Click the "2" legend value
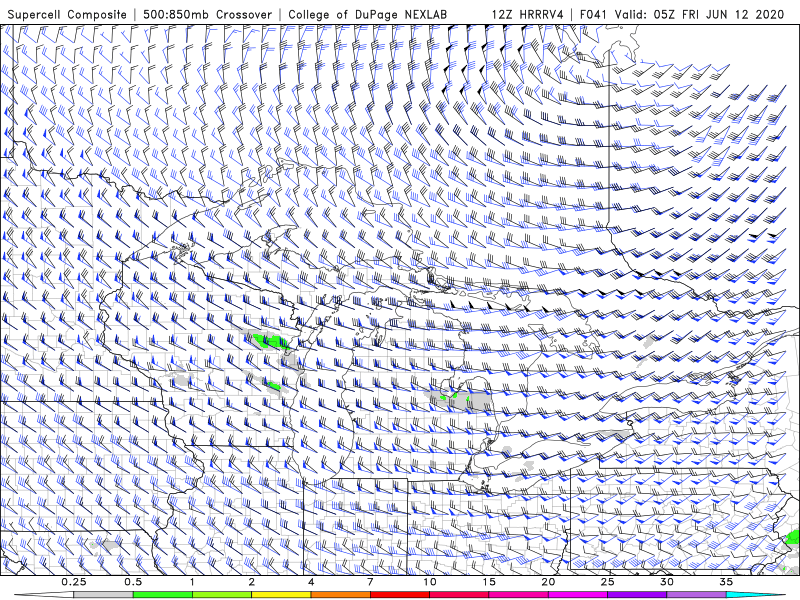The image size is (800, 600). [x=252, y=582]
